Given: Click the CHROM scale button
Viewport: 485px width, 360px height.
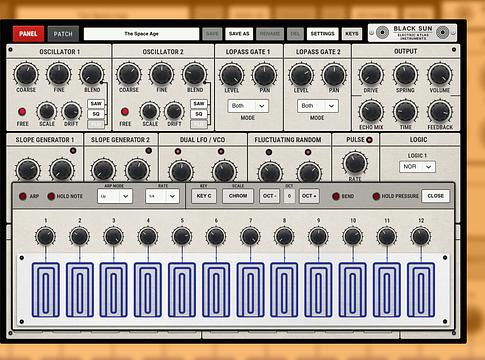Looking at the screenshot, I should click(238, 196).
